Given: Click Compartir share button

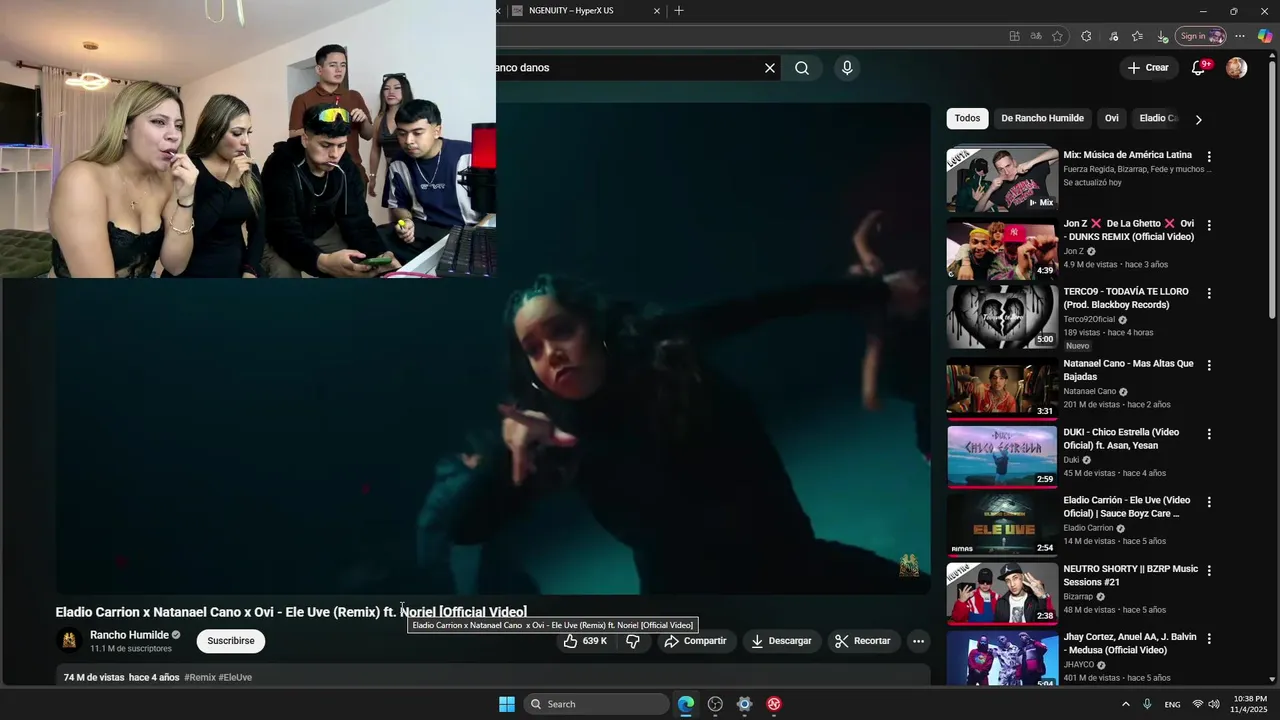Looking at the screenshot, I should pos(696,641).
